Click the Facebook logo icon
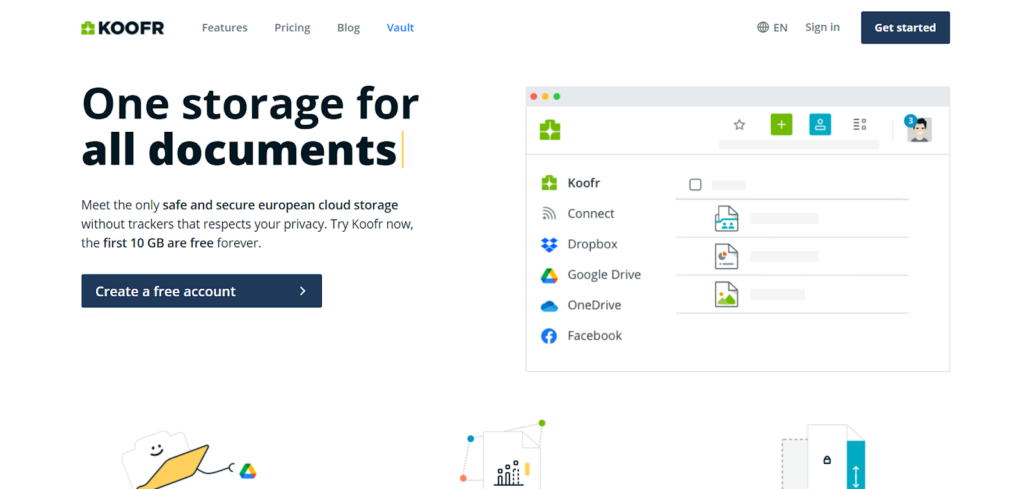The height and width of the screenshot is (489, 1024). (x=549, y=336)
